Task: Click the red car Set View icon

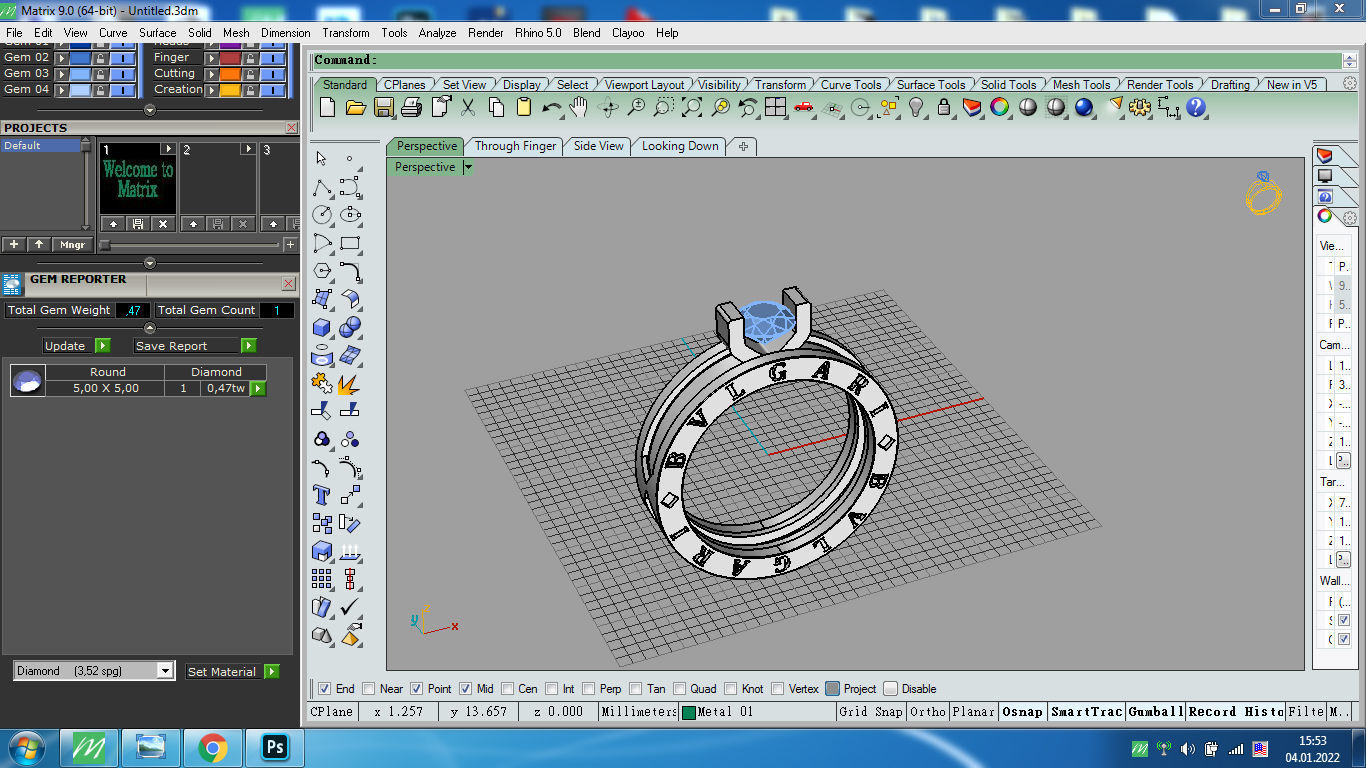Action: coord(803,107)
